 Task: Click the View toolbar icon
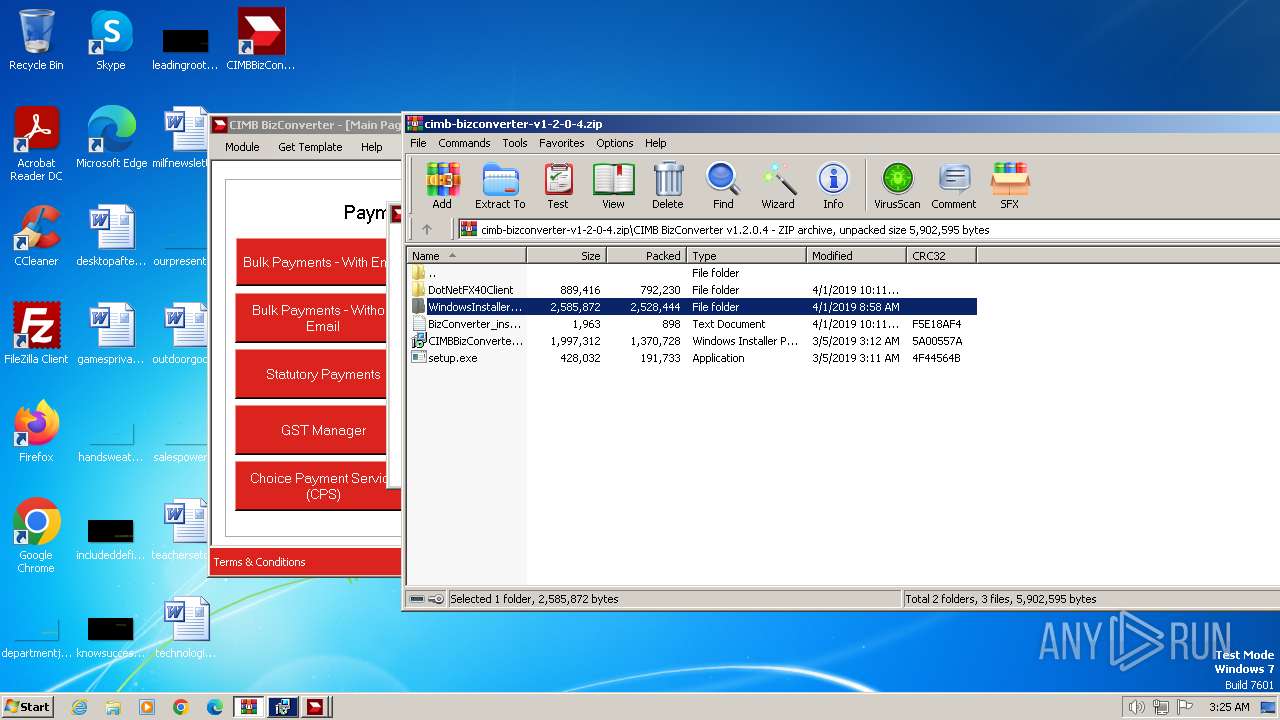click(x=613, y=186)
